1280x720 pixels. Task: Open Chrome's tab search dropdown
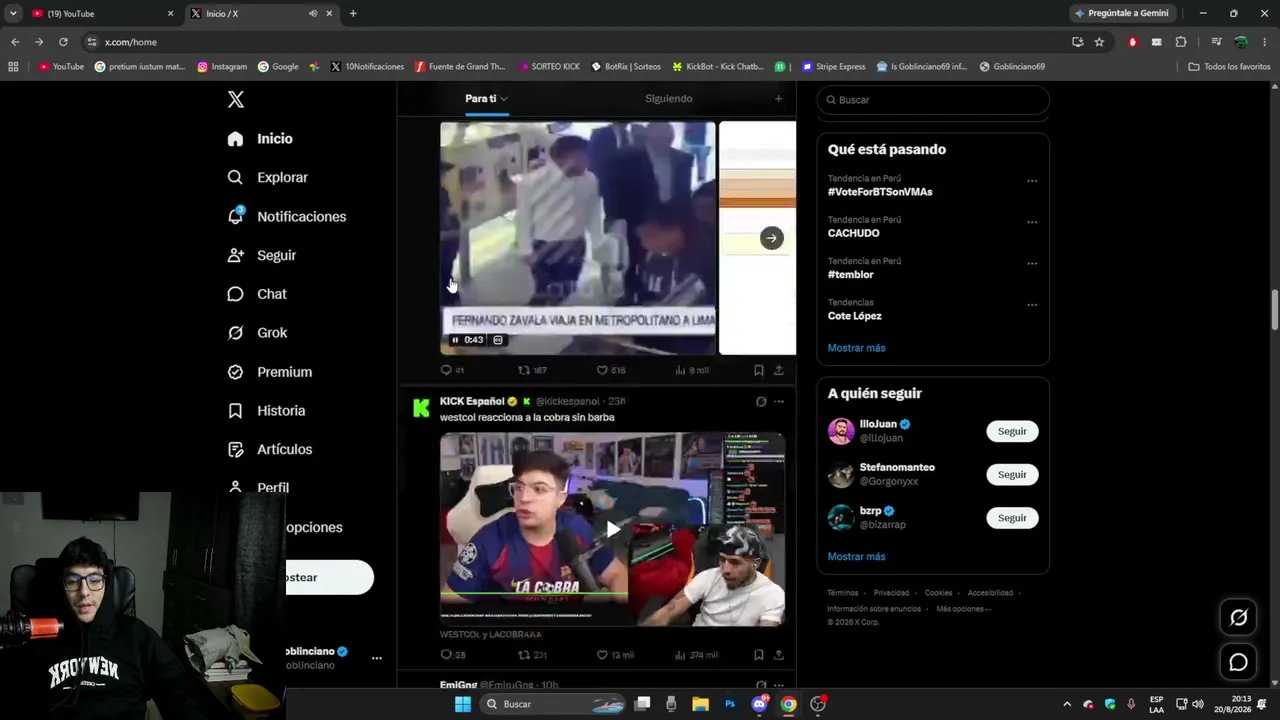coord(13,14)
